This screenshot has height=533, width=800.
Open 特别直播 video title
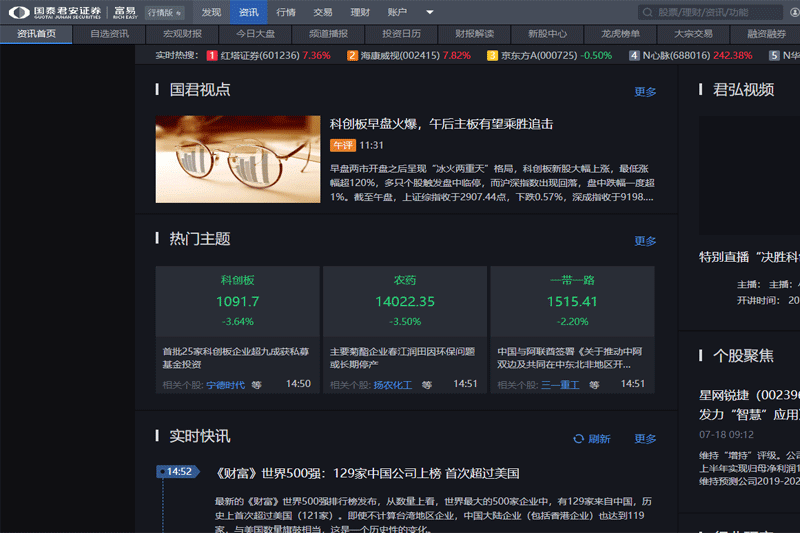[x=749, y=257]
